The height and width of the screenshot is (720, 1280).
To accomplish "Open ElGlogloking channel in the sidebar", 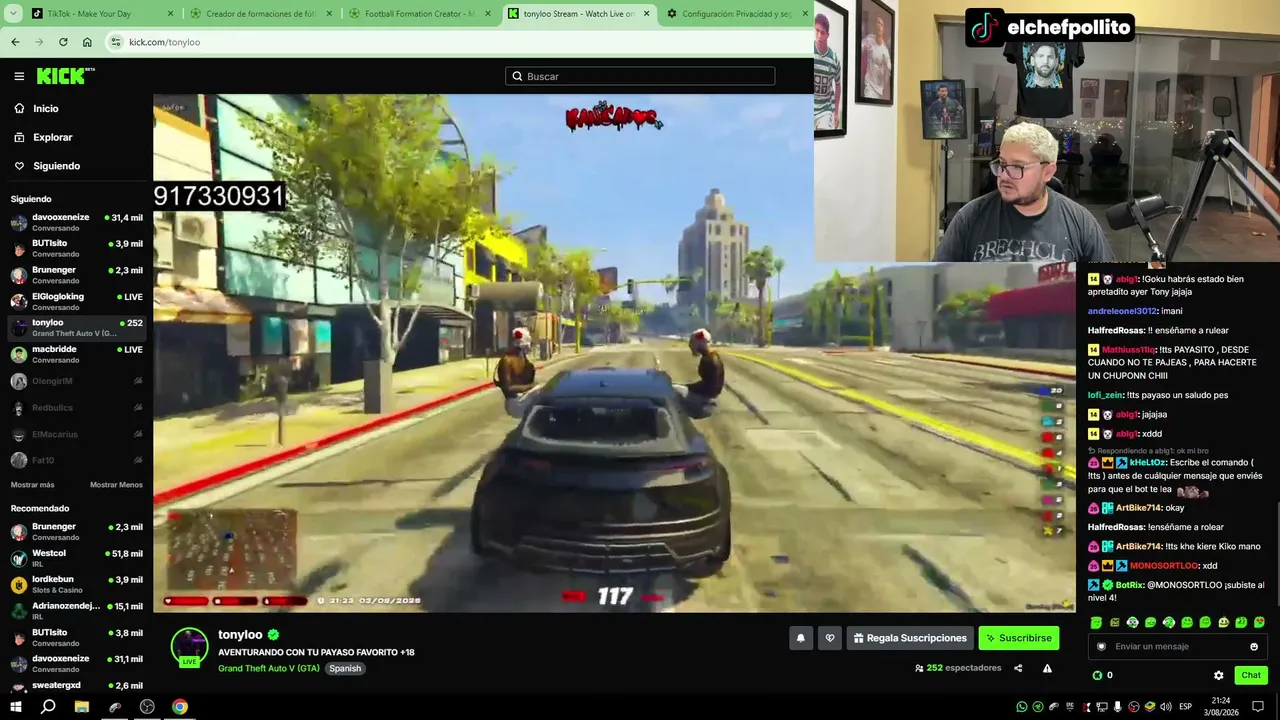I will click(76, 301).
